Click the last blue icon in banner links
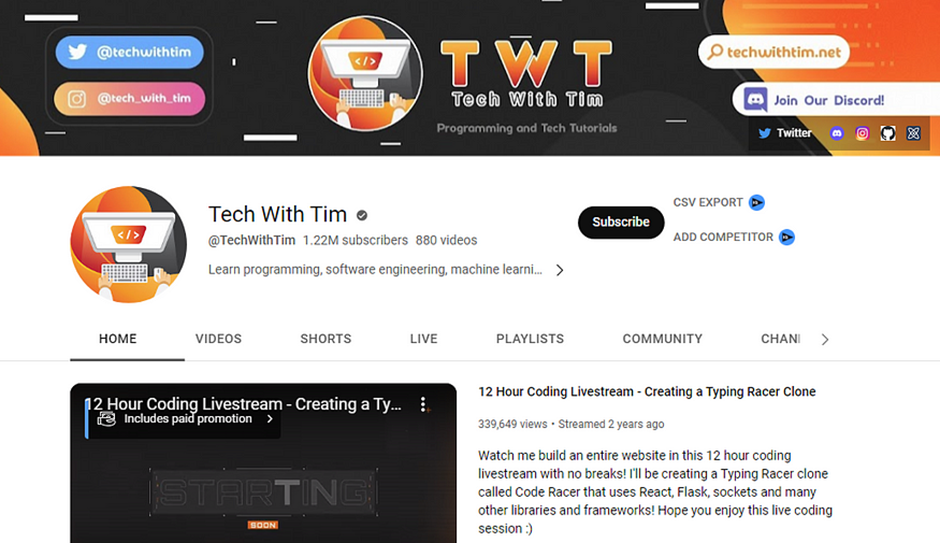Viewport: 940px width, 543px height. (x=913, y=134)
